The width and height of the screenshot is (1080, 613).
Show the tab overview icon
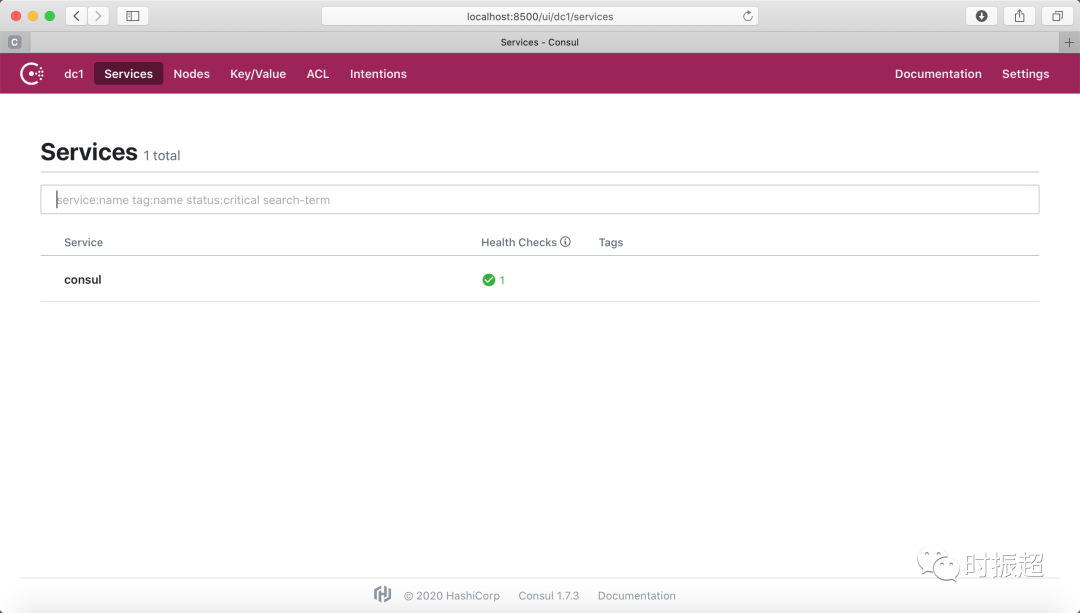[x=1057, y=16]
